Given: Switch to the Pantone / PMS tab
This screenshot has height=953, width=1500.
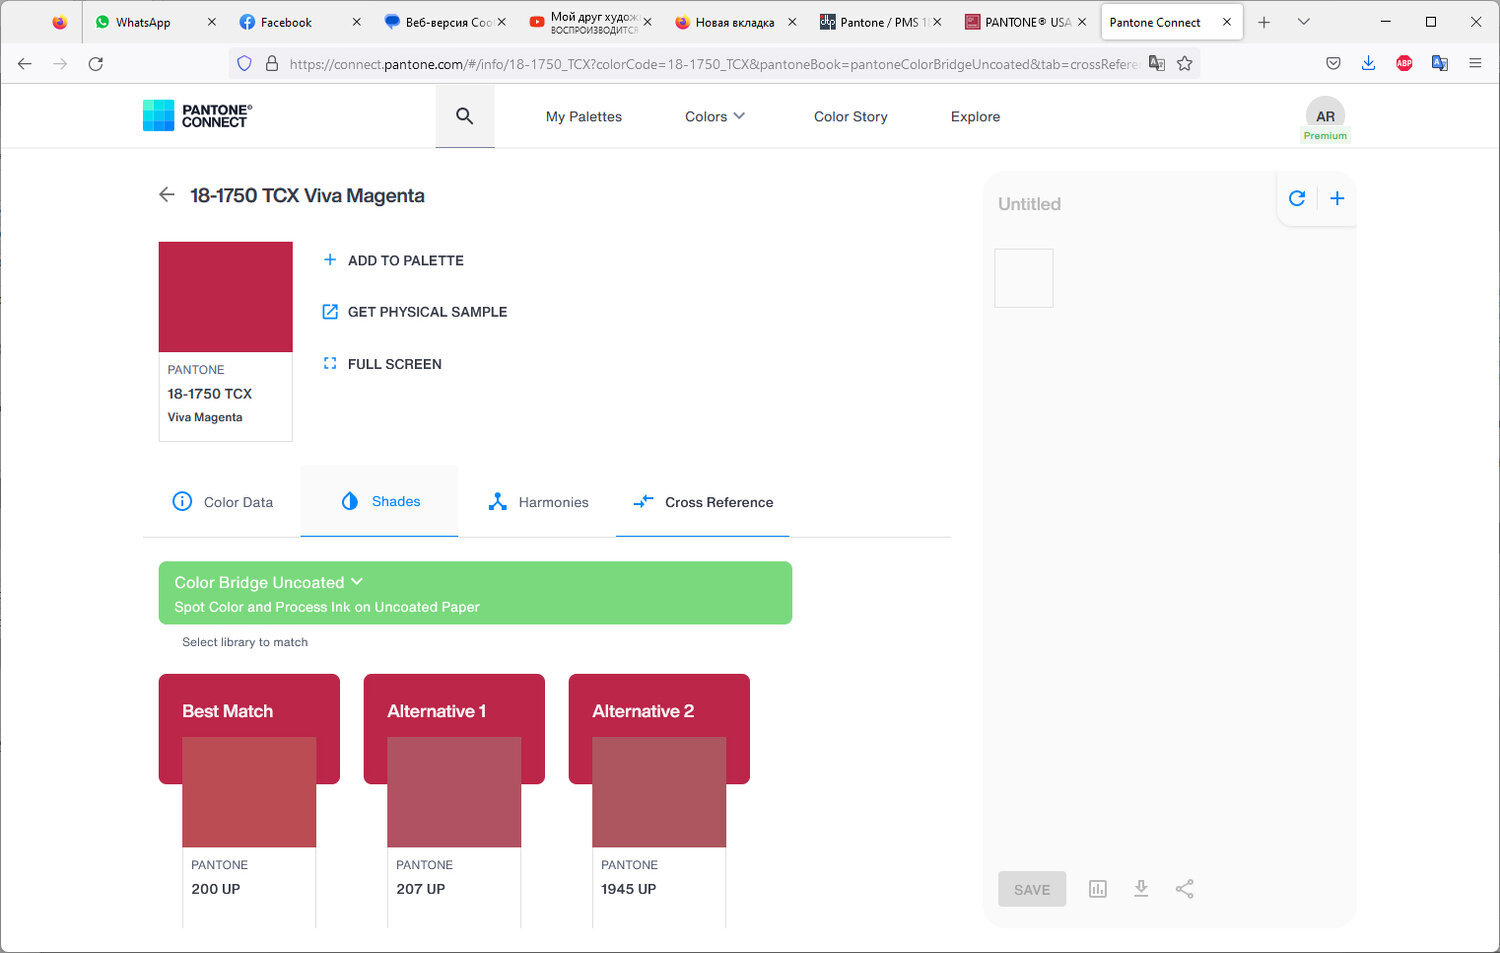Looking at the screenshot, I should coord(880,22).
